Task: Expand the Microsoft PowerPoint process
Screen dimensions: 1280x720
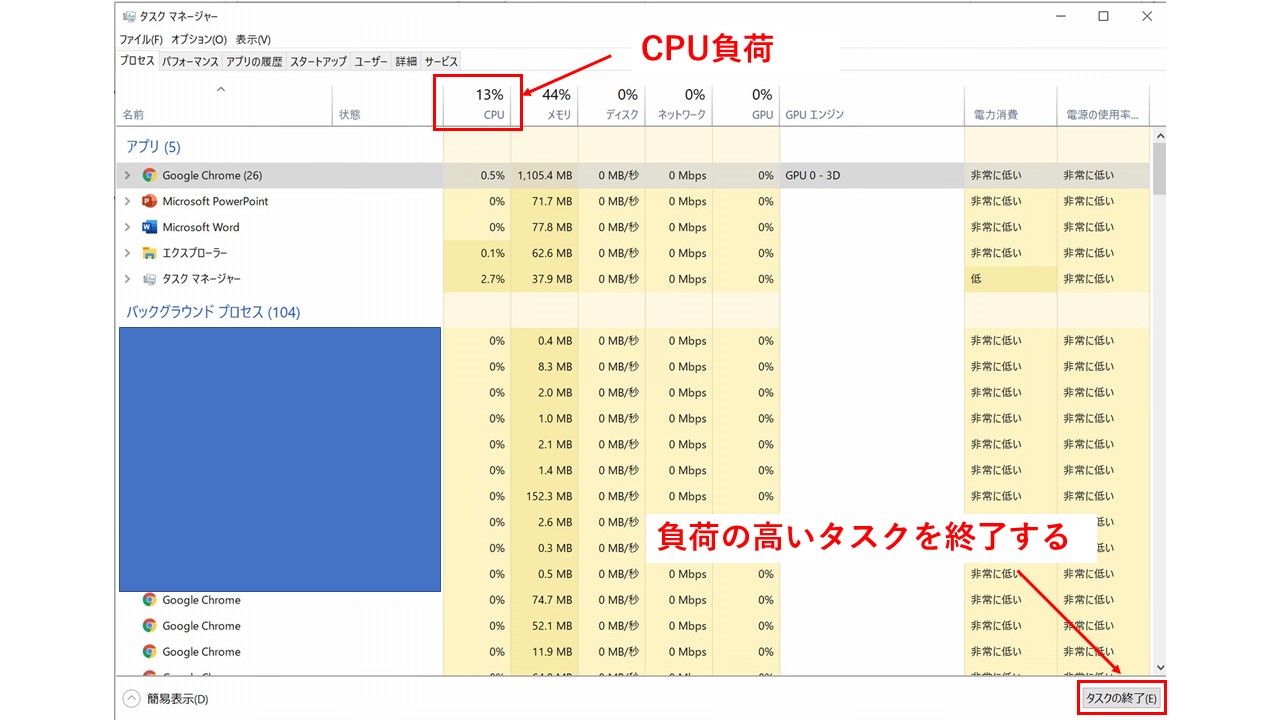Action: click(127, 201)
